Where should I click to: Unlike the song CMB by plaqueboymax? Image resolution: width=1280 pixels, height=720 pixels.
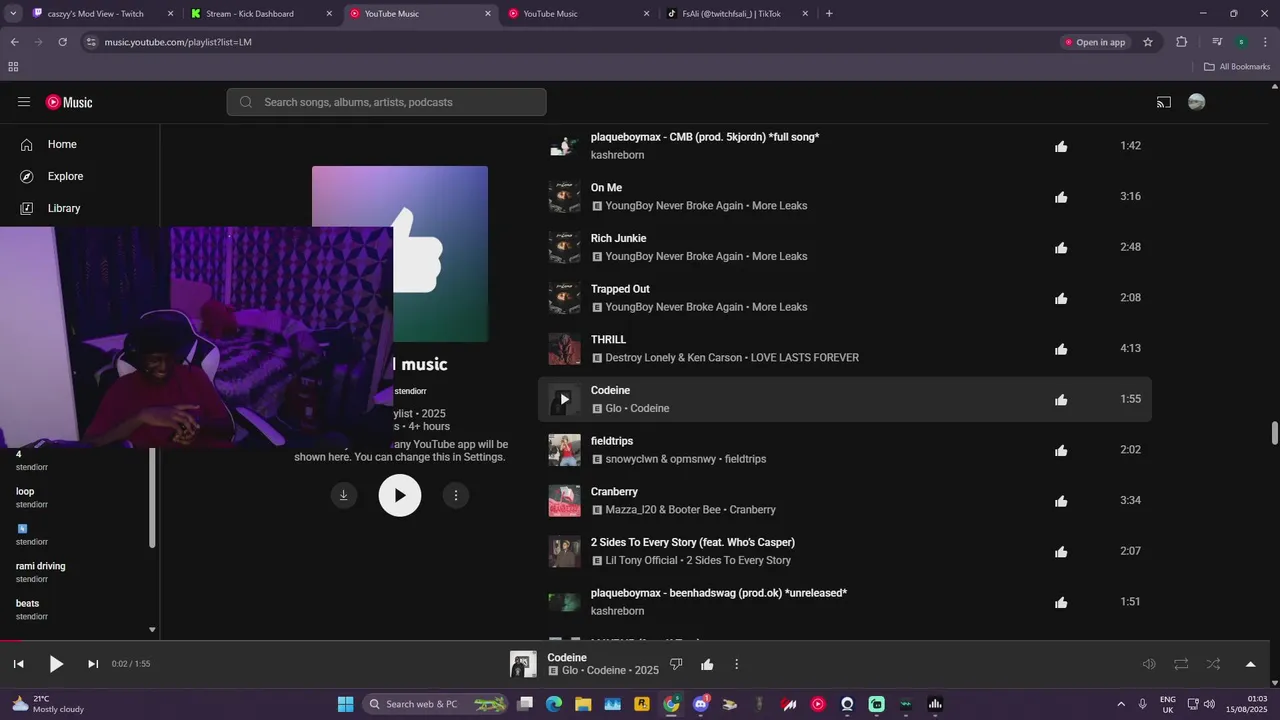(1061, 146)
